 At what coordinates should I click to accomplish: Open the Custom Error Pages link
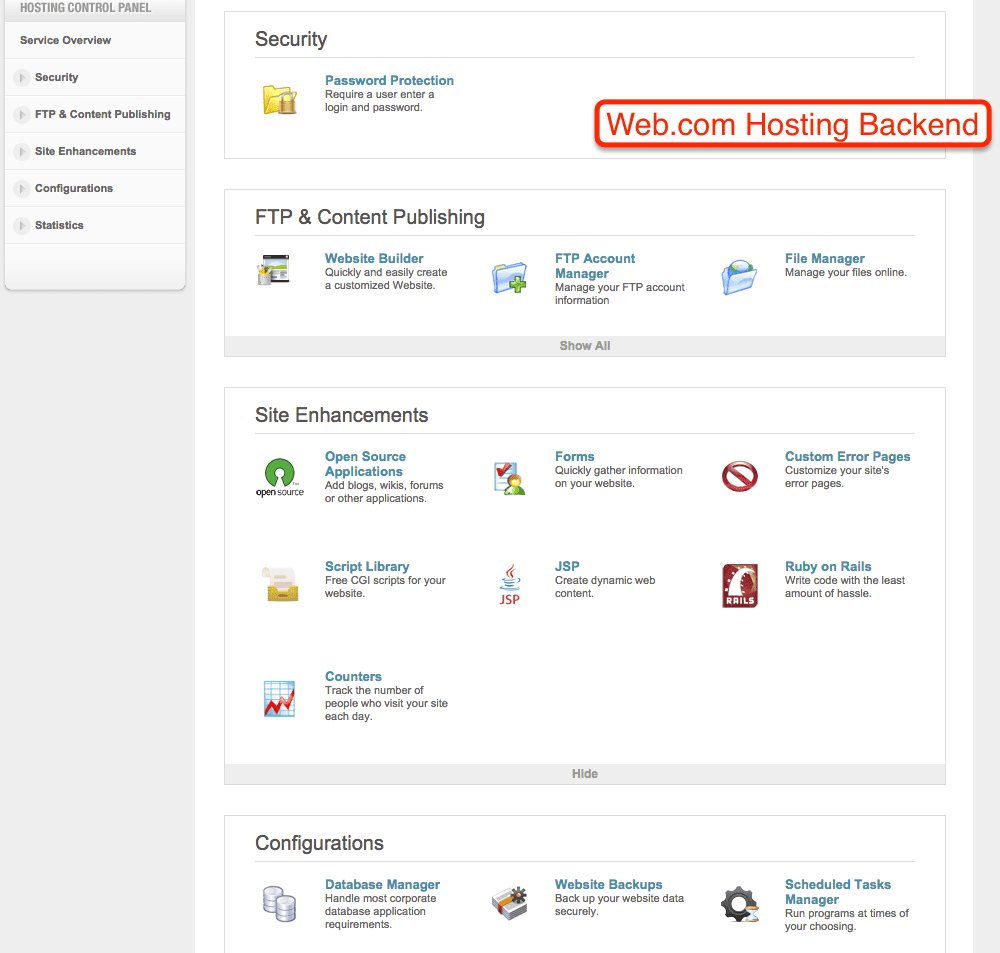pyautogui.click(x=848, y=456)
